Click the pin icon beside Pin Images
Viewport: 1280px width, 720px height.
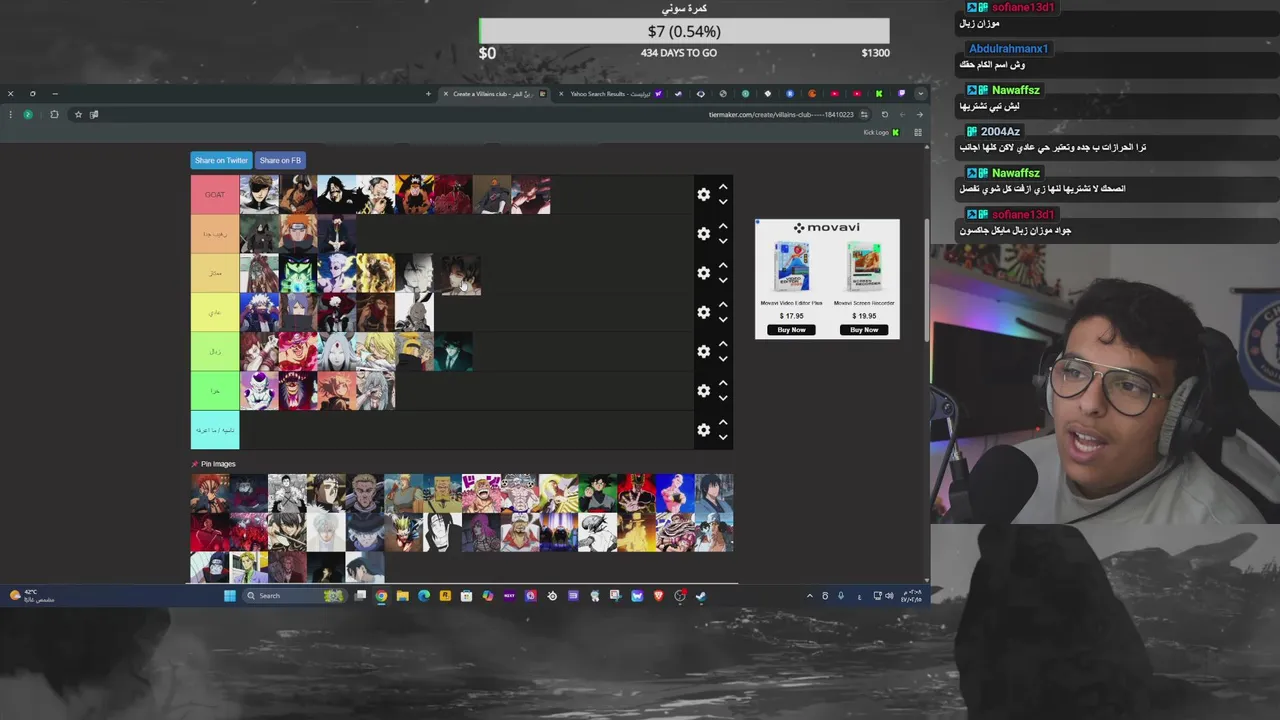pyautogui.click(x=195, y=464)
